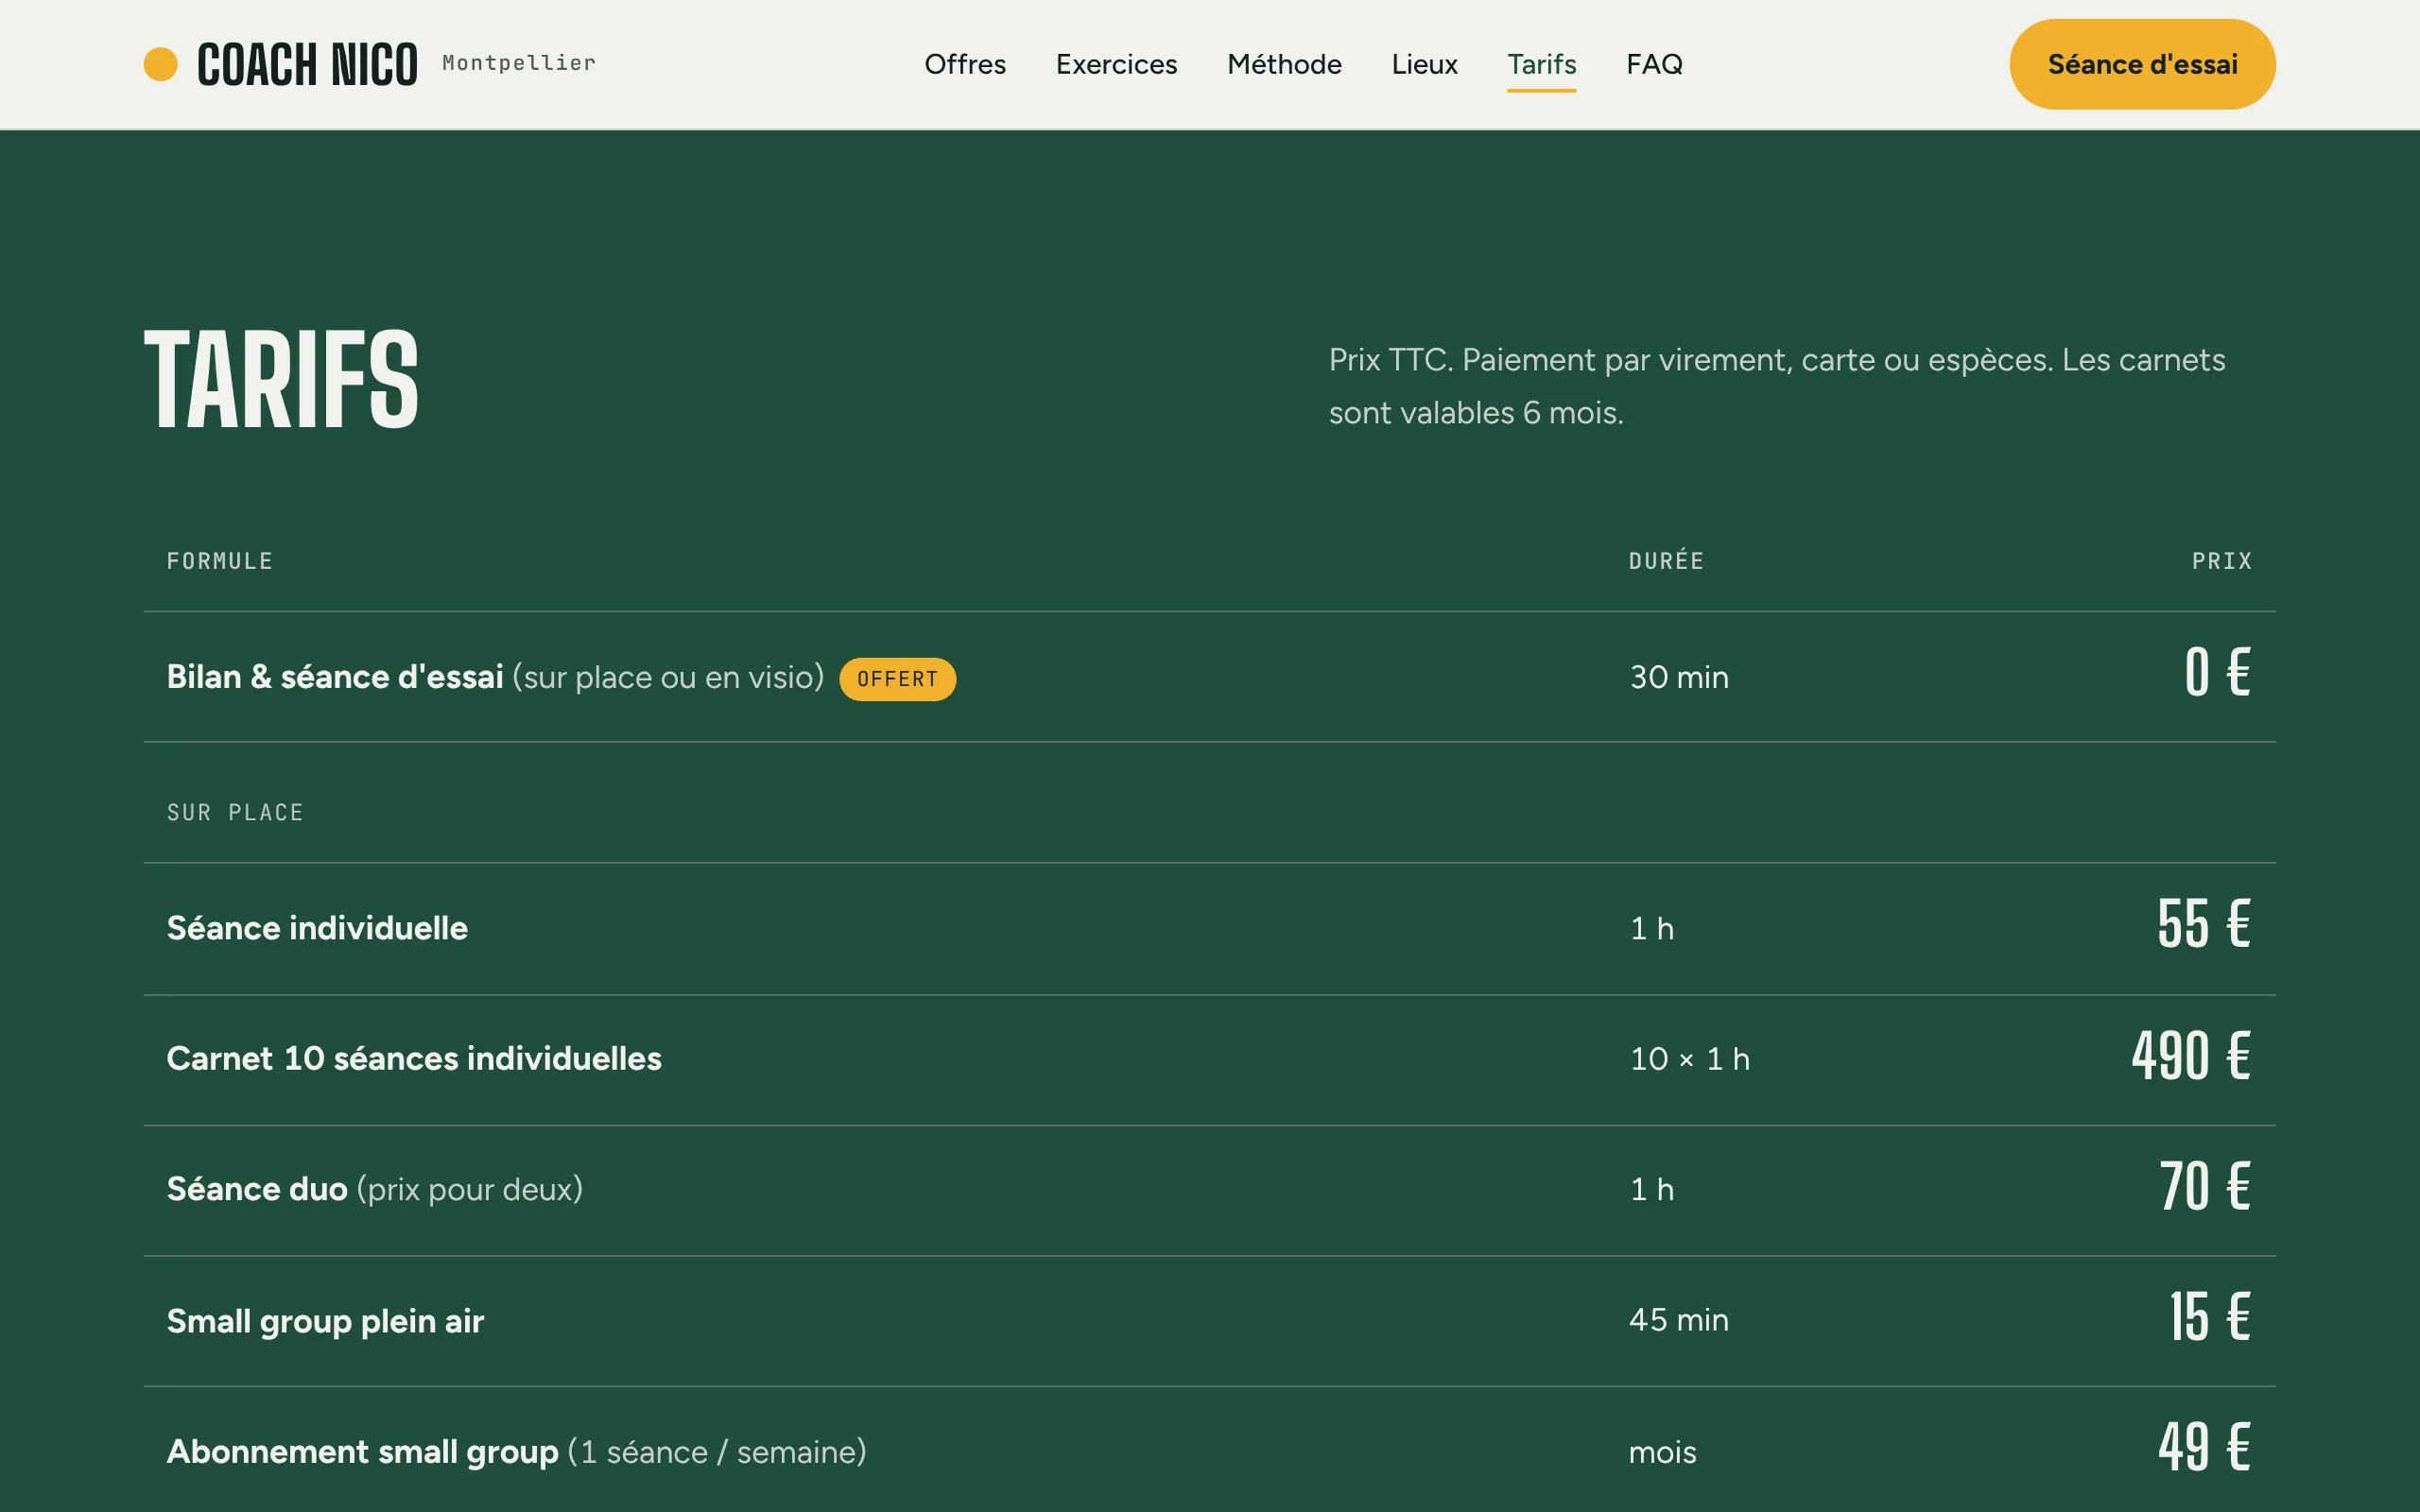Select the Séance duo row title
Screen dimensions: 2420x1512
click(257, 1189)
